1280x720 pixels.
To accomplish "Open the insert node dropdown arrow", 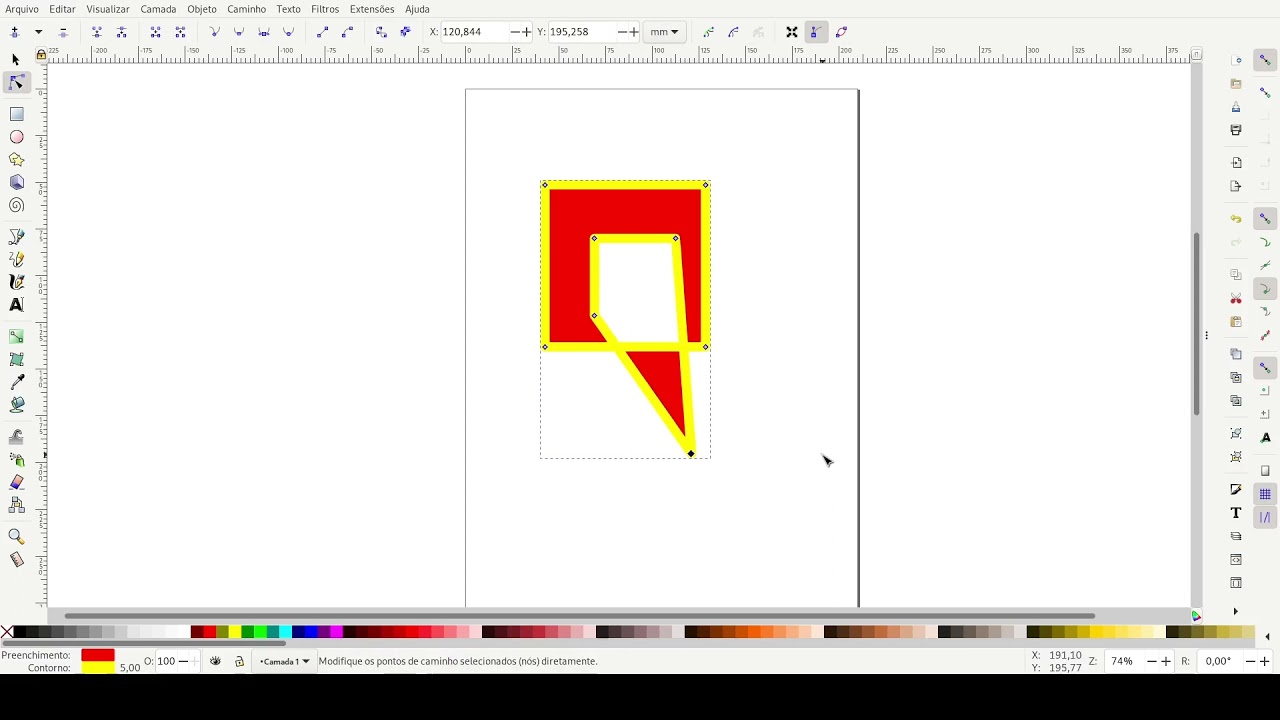I will coord(39,32).
